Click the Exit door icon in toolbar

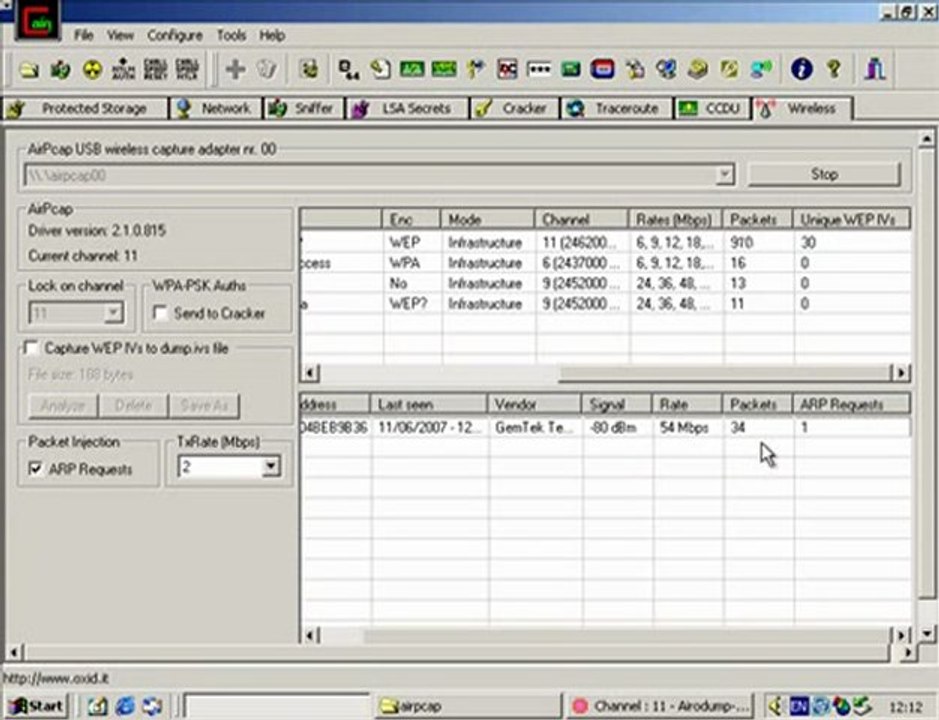(874, 69)
